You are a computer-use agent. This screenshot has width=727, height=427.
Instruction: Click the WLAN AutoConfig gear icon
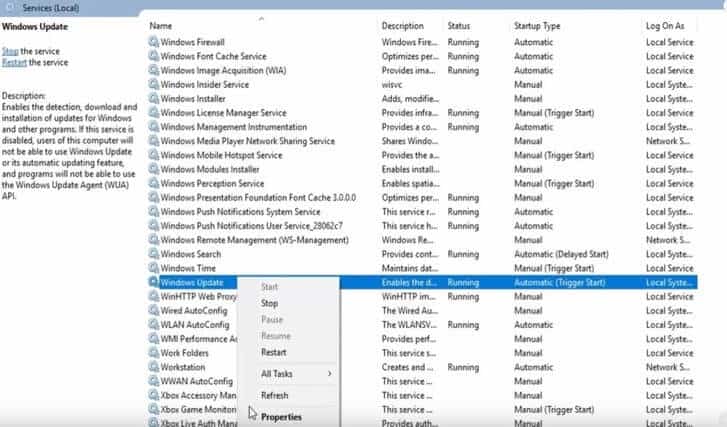153,325
